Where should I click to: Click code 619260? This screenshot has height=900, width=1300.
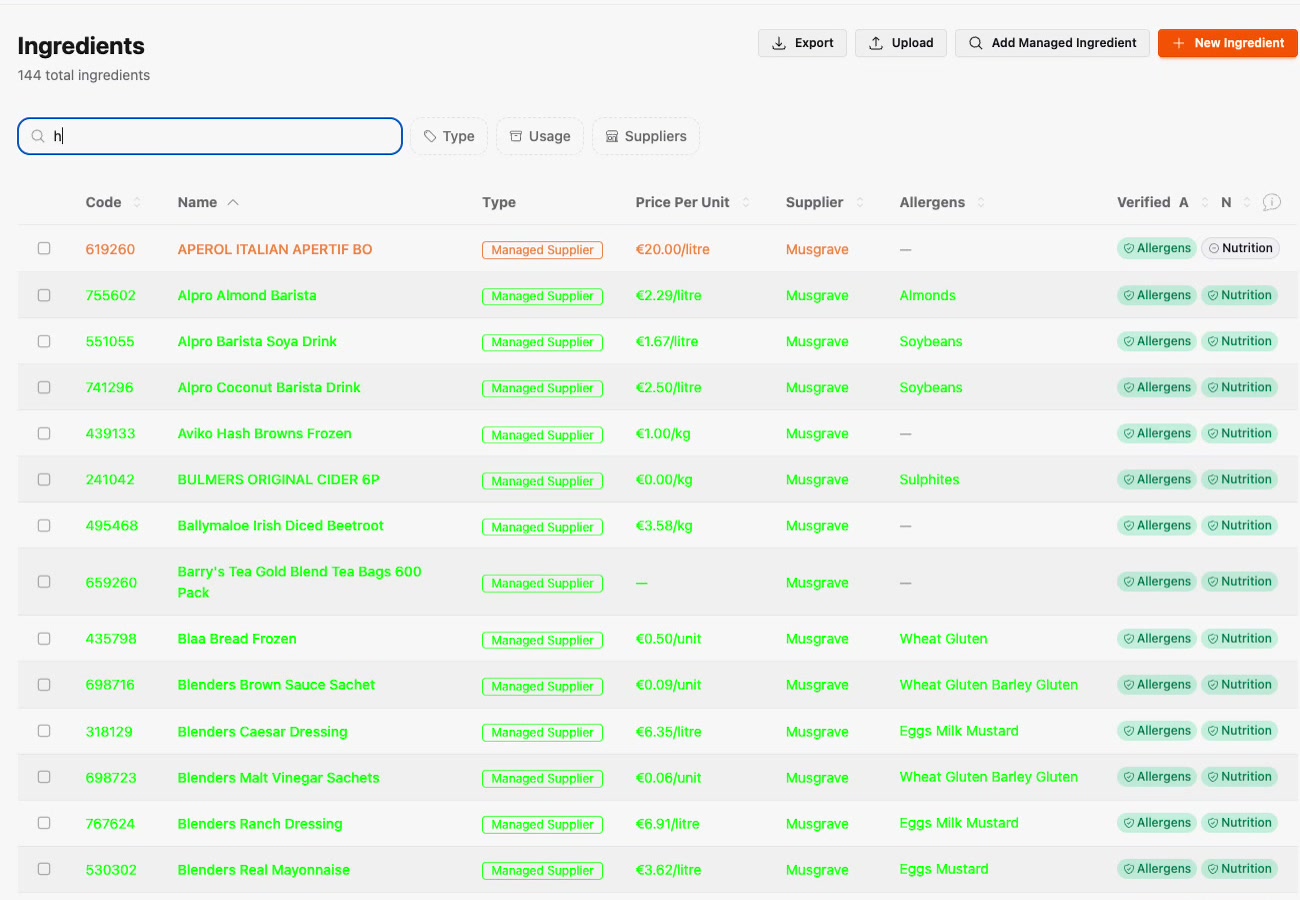(x=110, y=249)
